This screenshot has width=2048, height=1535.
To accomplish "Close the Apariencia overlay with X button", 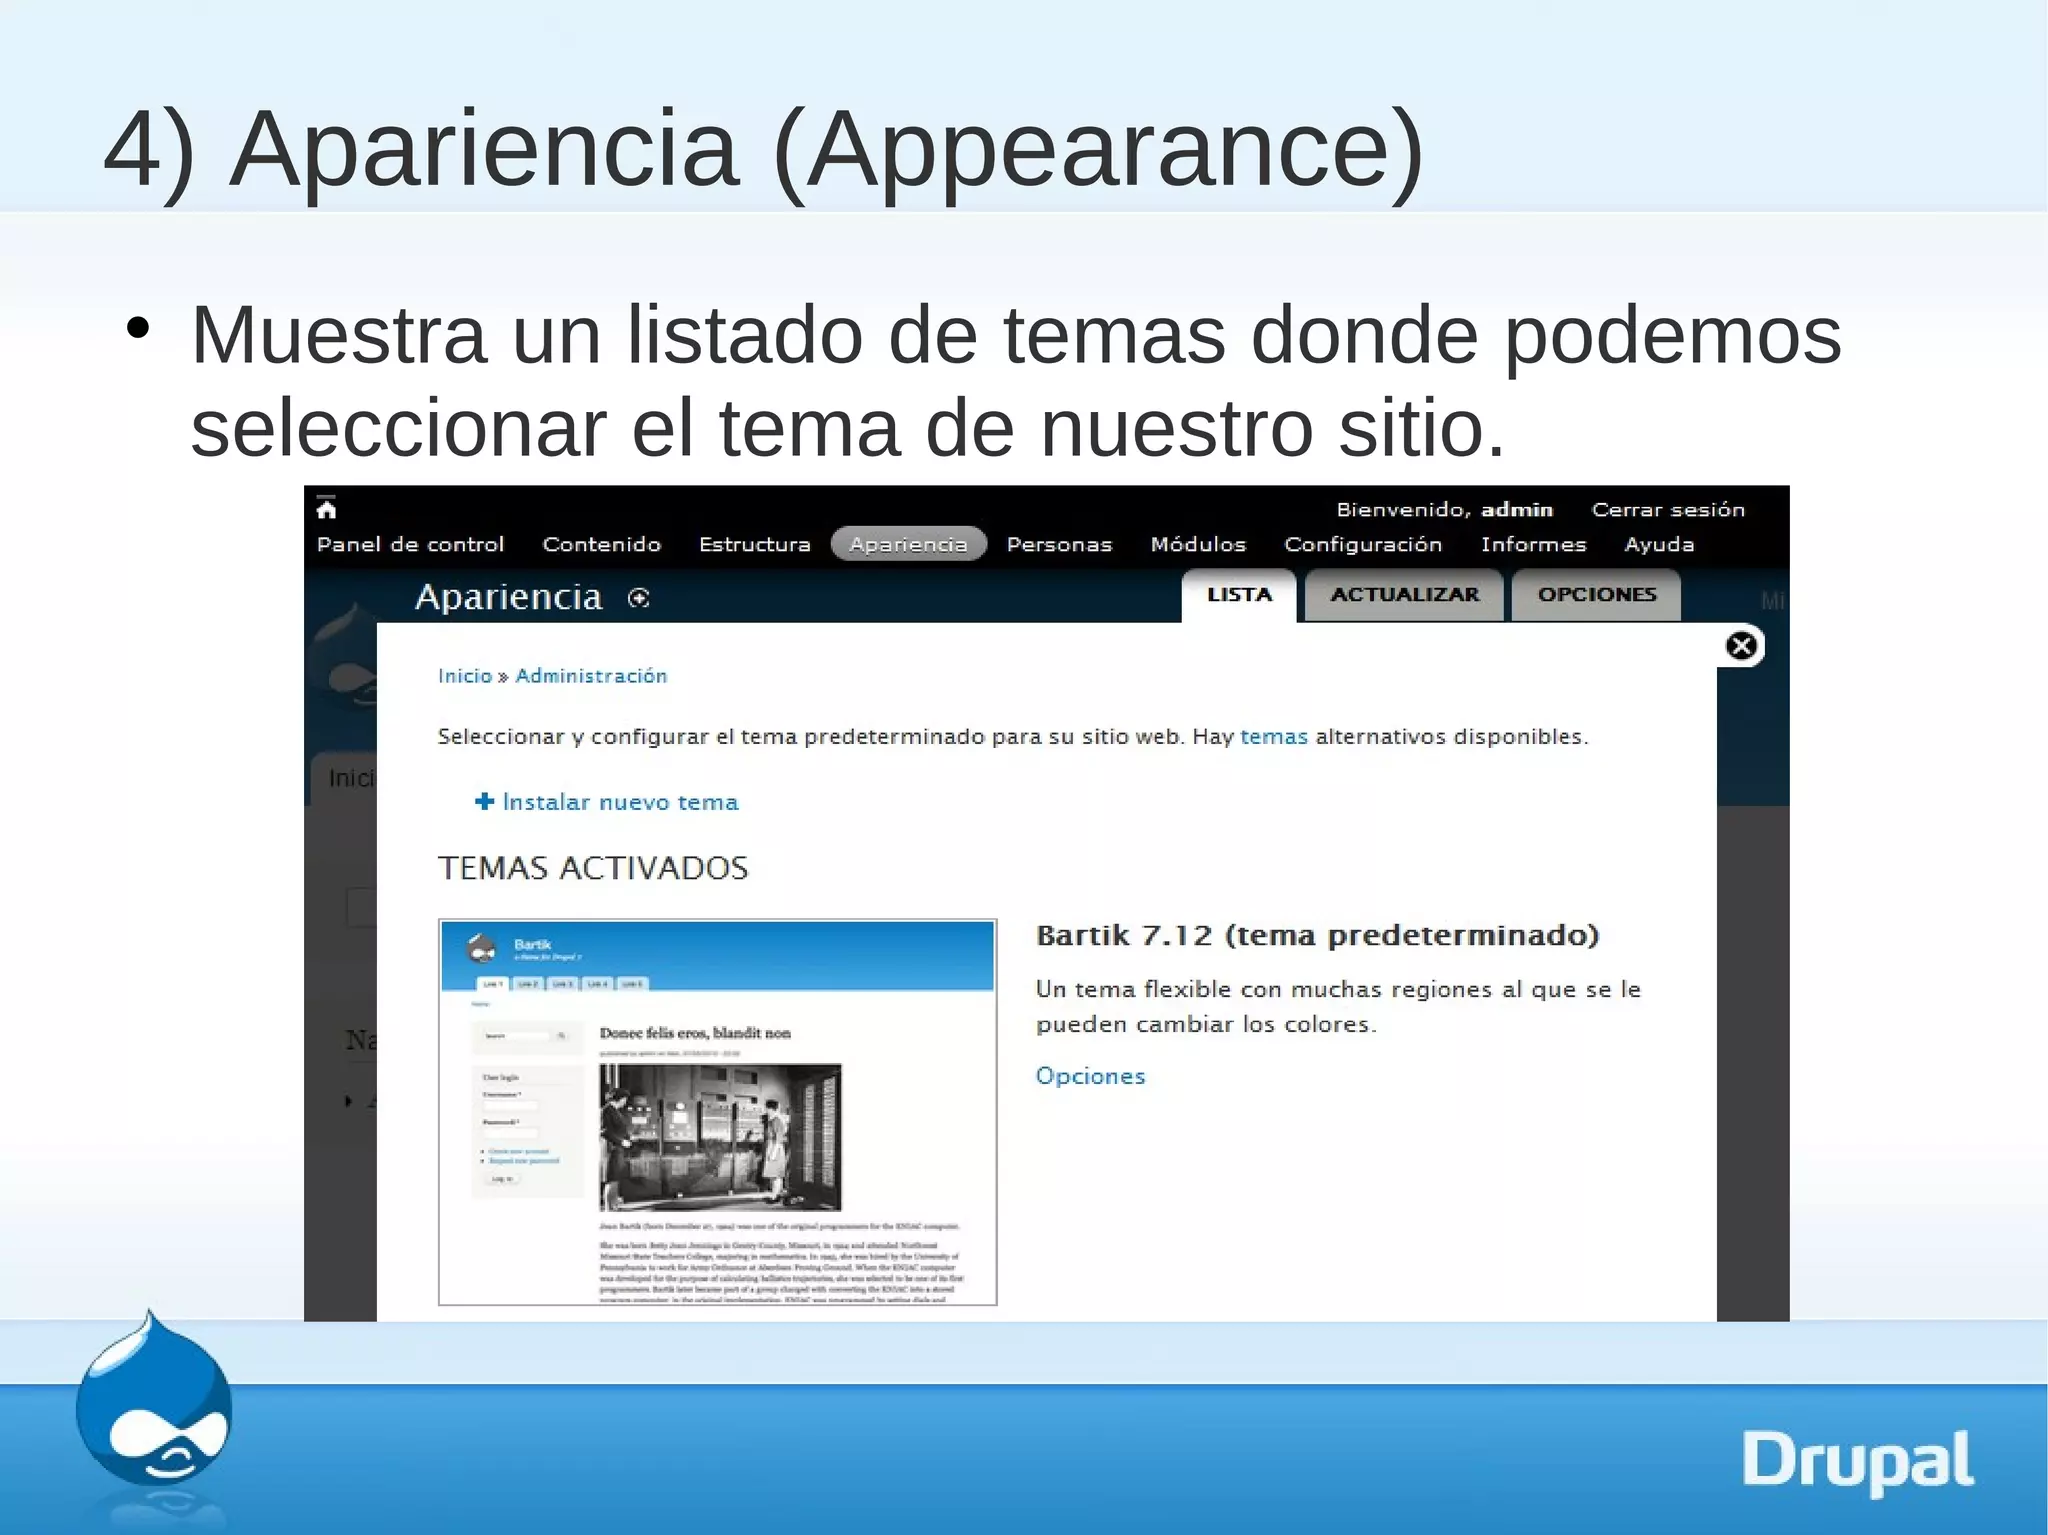I will [x=1741, y=646].
